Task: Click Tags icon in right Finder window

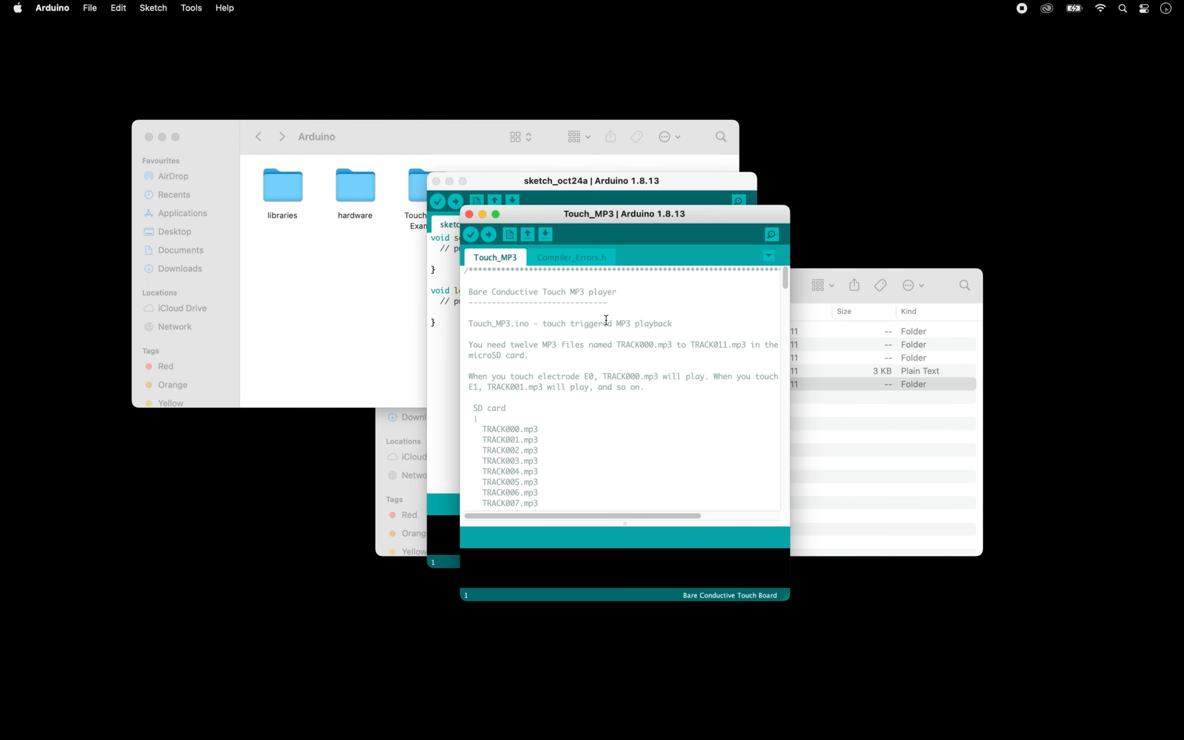Action: (880, 285)
